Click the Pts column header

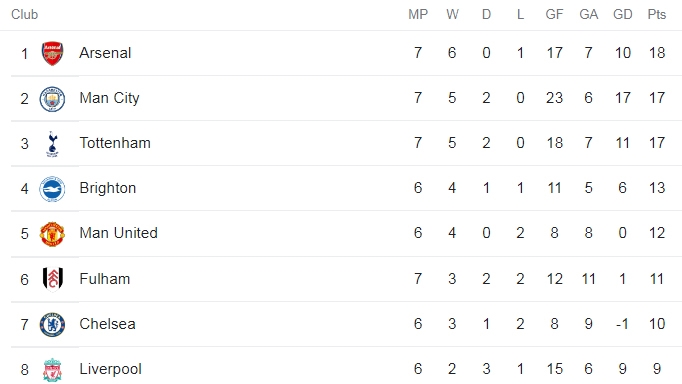pos(657,14)
